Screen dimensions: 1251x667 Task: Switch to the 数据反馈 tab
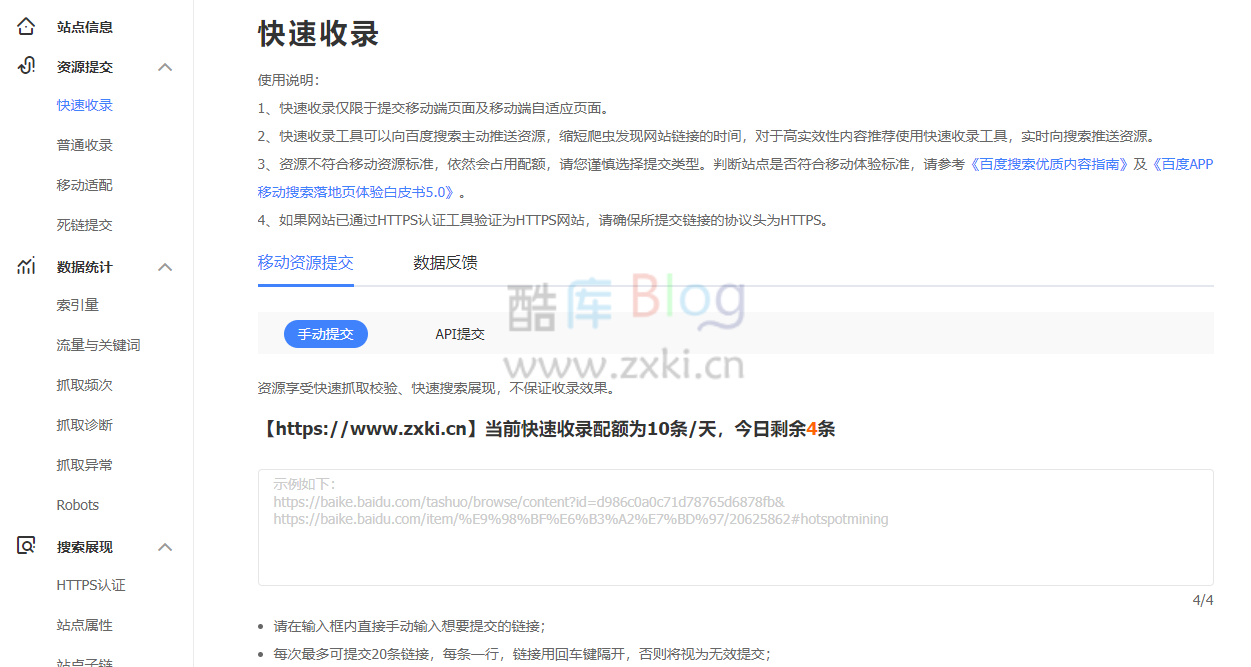(443, 262)
